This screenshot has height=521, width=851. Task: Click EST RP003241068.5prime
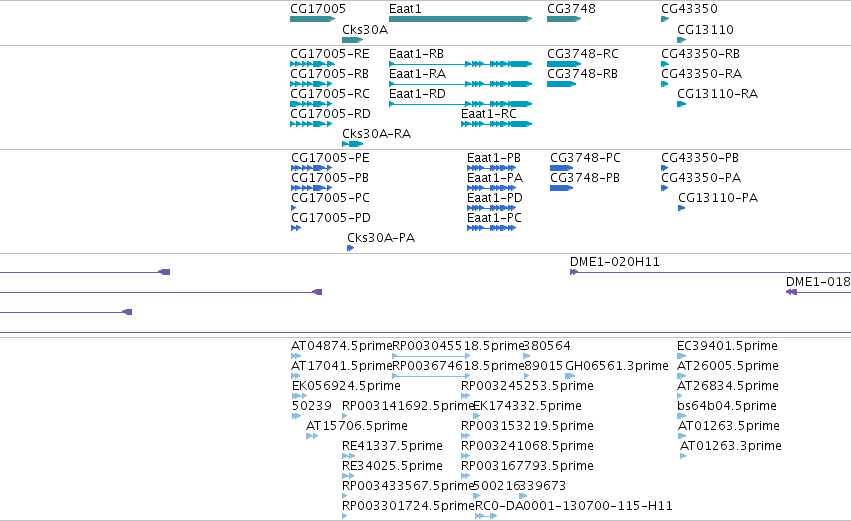[x=466, y=456]
